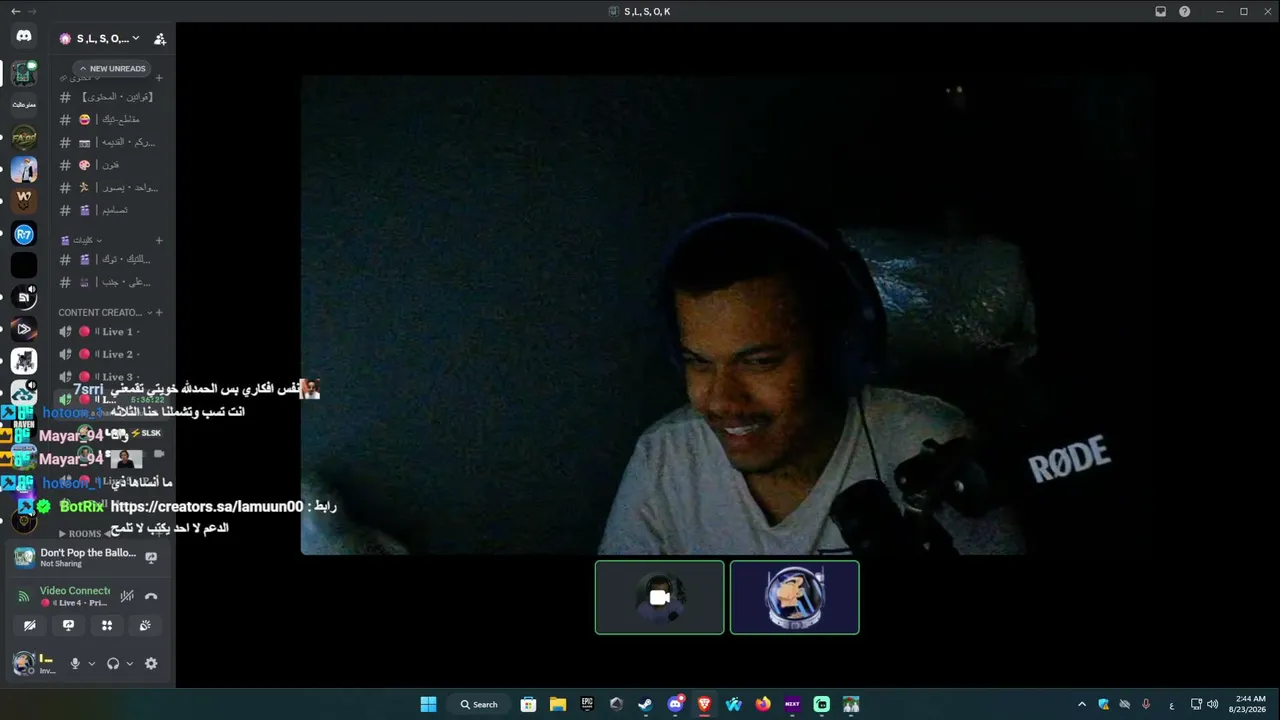Open user settings gear
This screenshot has width=1280, height=720.
click(x=151, y=663)
